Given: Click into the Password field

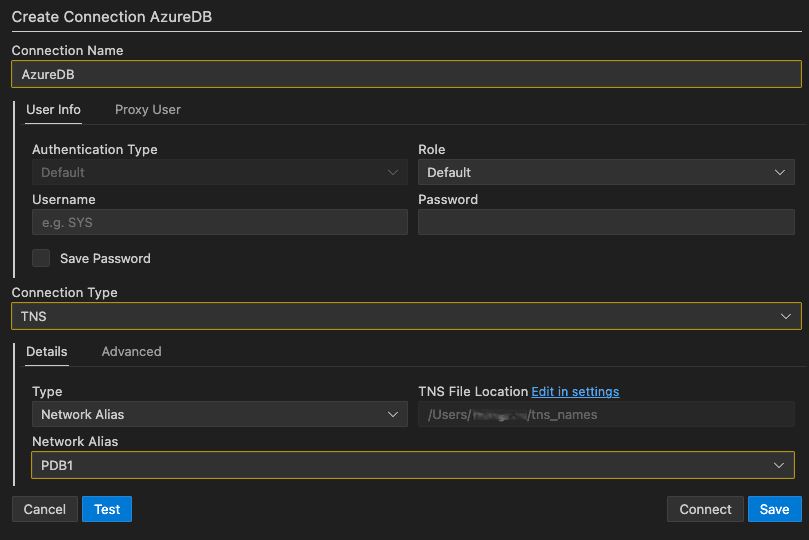Looking at the screenshot, I should (x=605, y=222).
